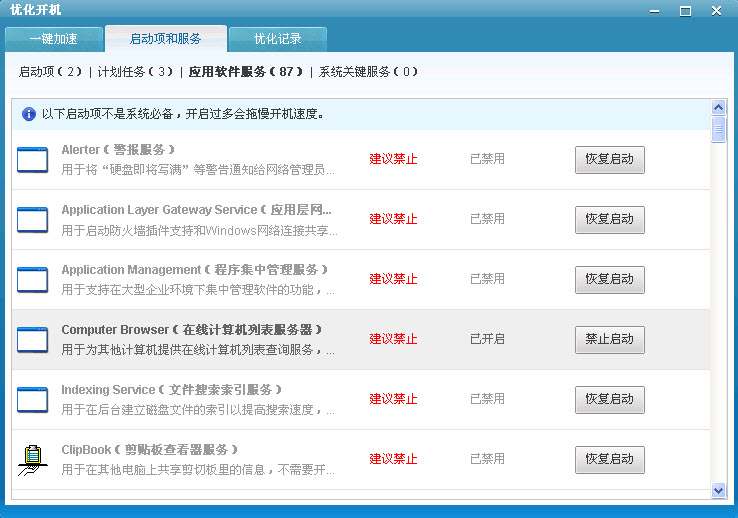Click the Alerter service window icon
Screen dimensions: 738x518
32,160
